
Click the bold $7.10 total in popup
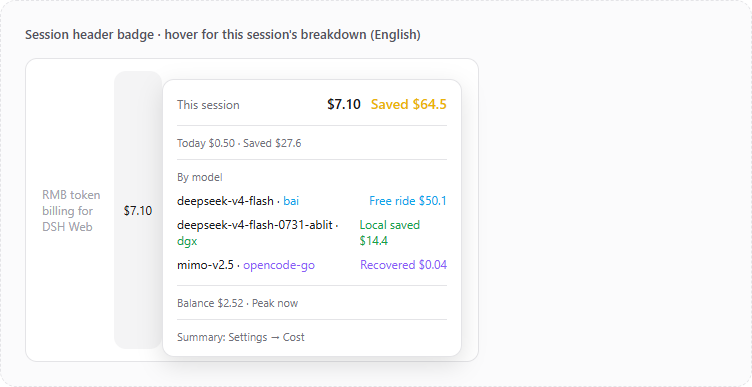[344, 105]
